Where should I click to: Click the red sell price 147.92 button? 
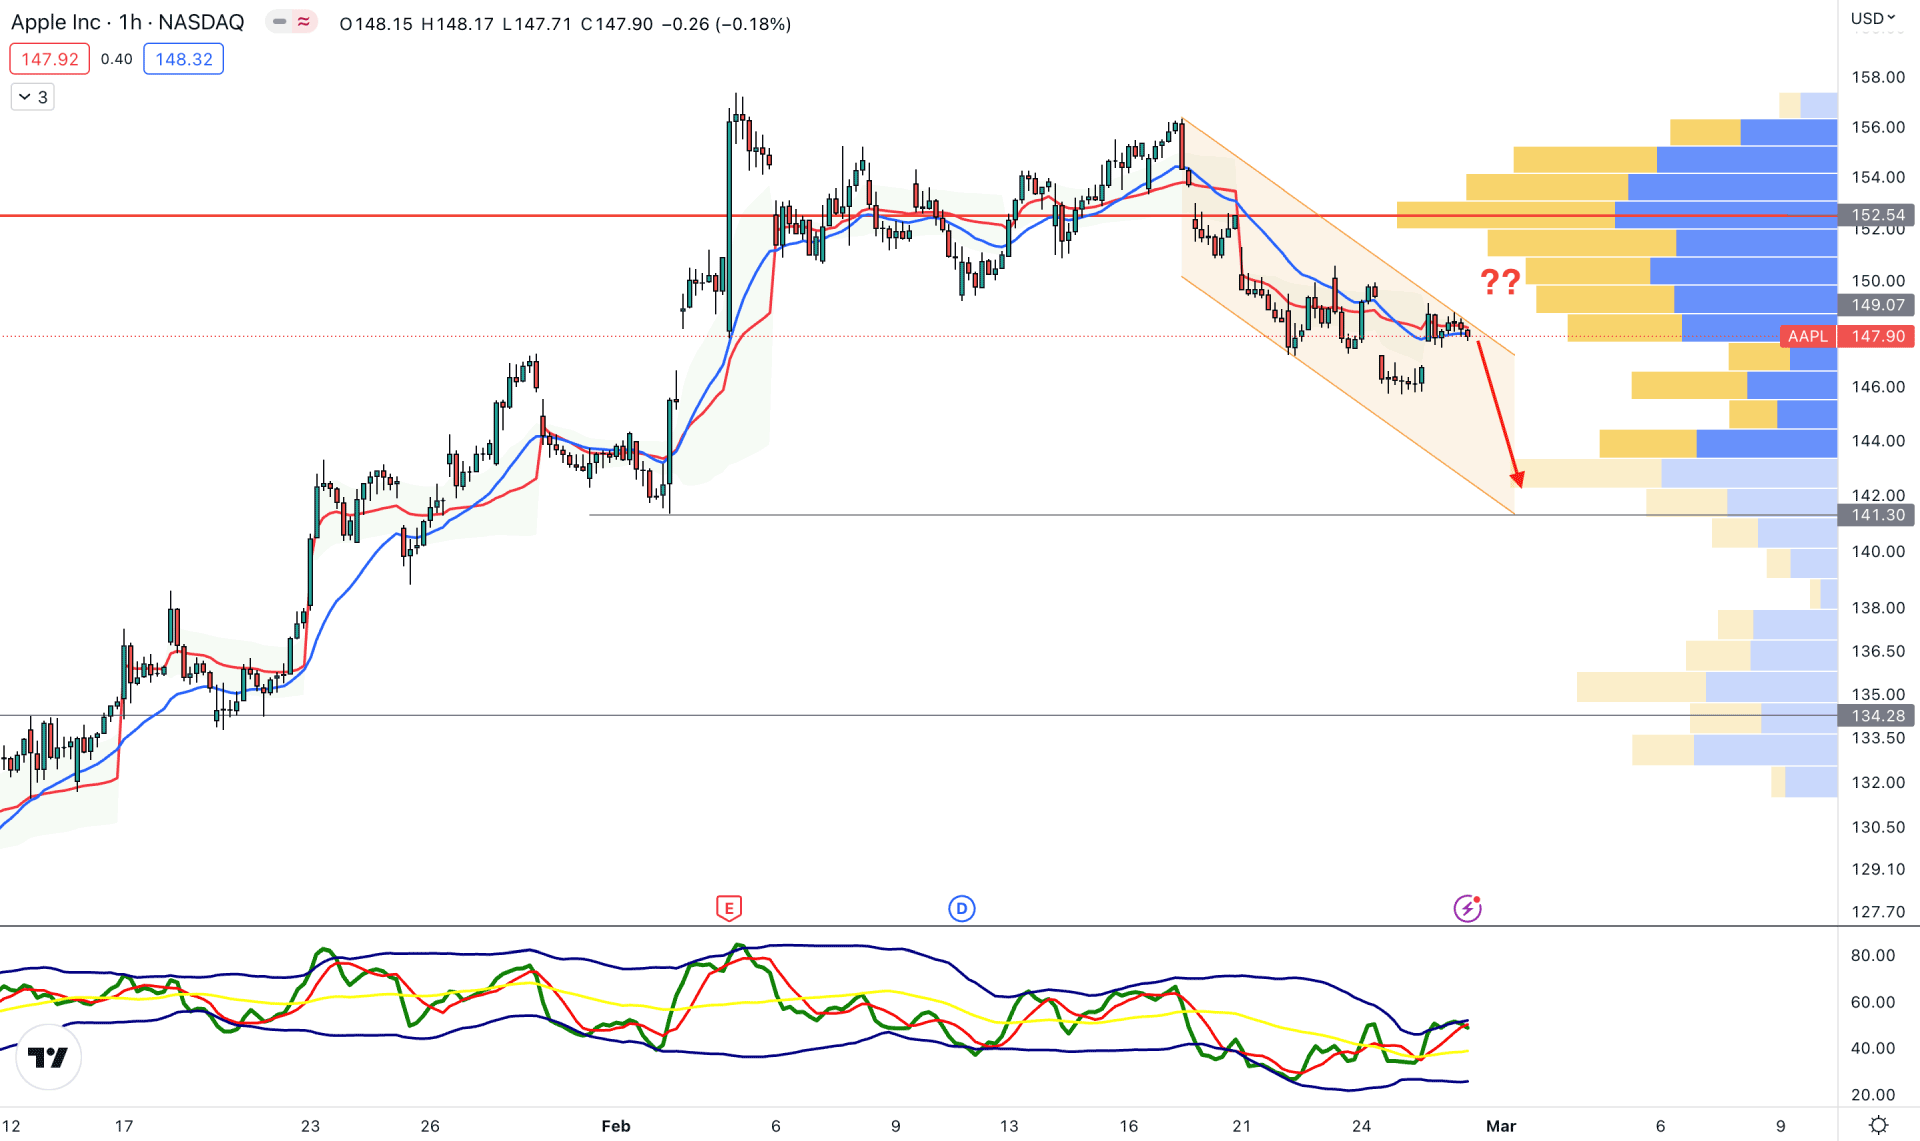click(49, 59)
